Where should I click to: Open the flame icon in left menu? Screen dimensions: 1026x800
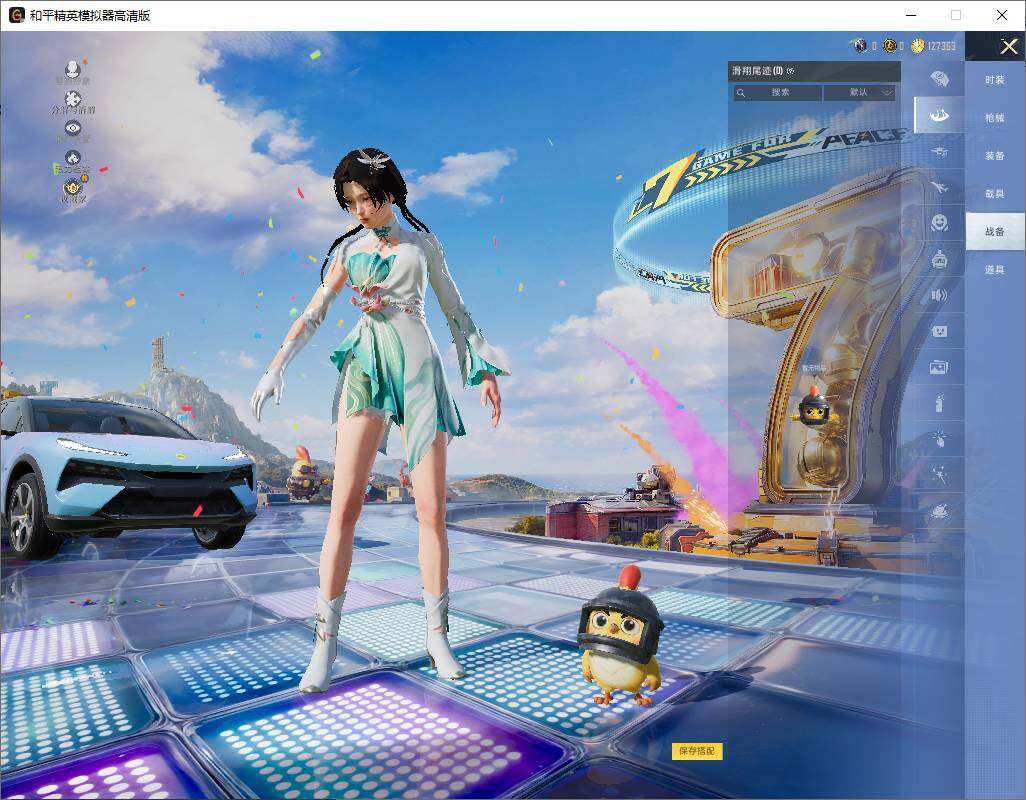[x=73, y=158]
